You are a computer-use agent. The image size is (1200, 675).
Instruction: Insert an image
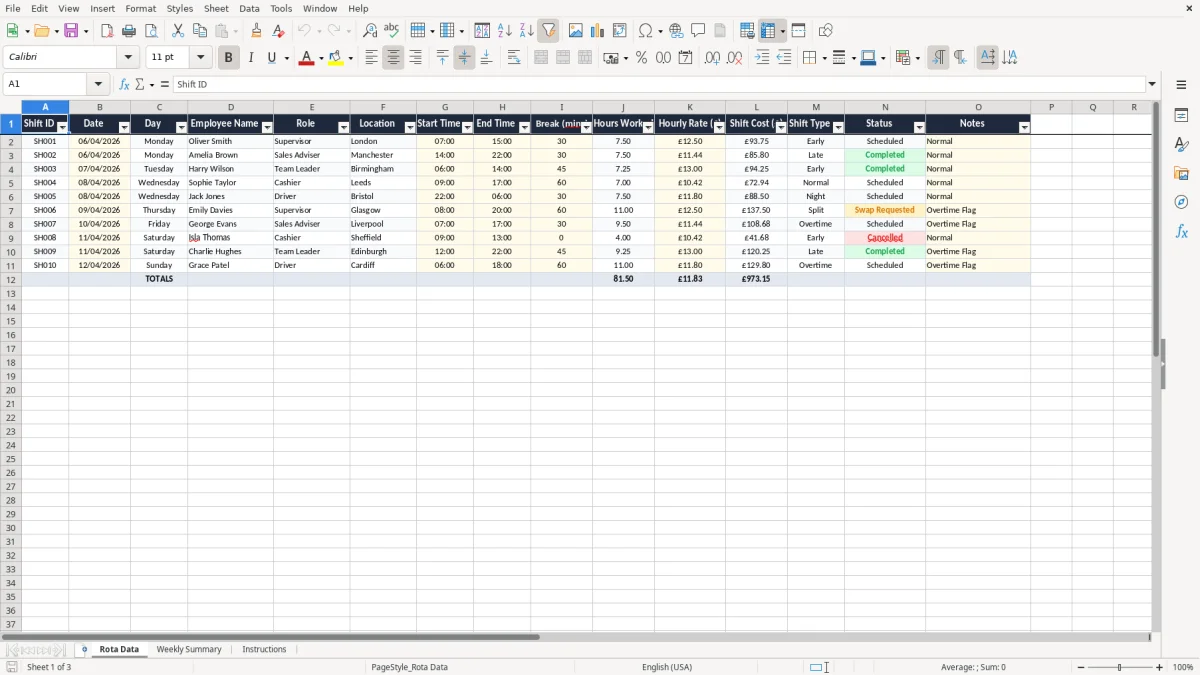(576, 31)
